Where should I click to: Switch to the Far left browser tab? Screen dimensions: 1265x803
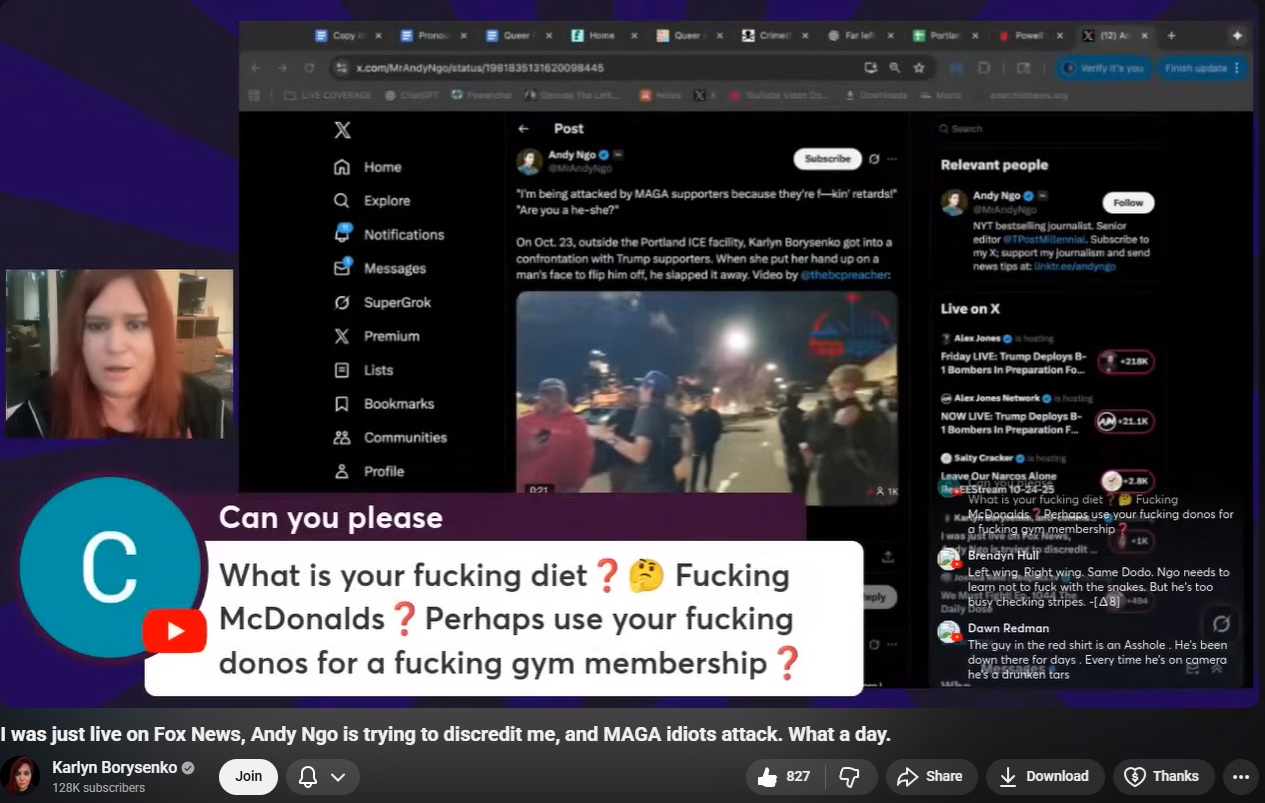coord(859,35)
